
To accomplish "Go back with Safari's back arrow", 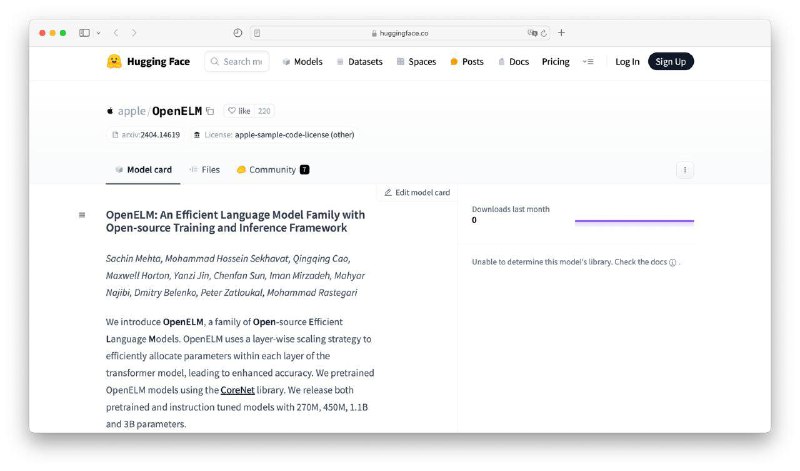I will (116, 33).
